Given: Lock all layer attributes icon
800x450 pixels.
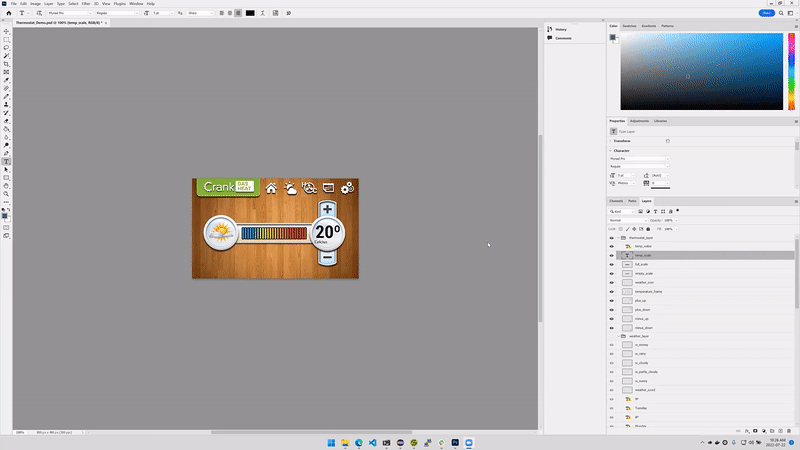Looking at the screenshot, I should pos(648,229).
